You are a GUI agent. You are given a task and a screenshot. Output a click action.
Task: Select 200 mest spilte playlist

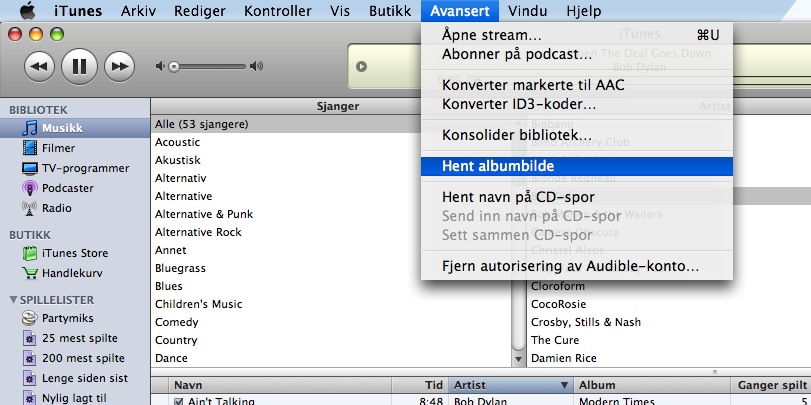coord(75,358)
